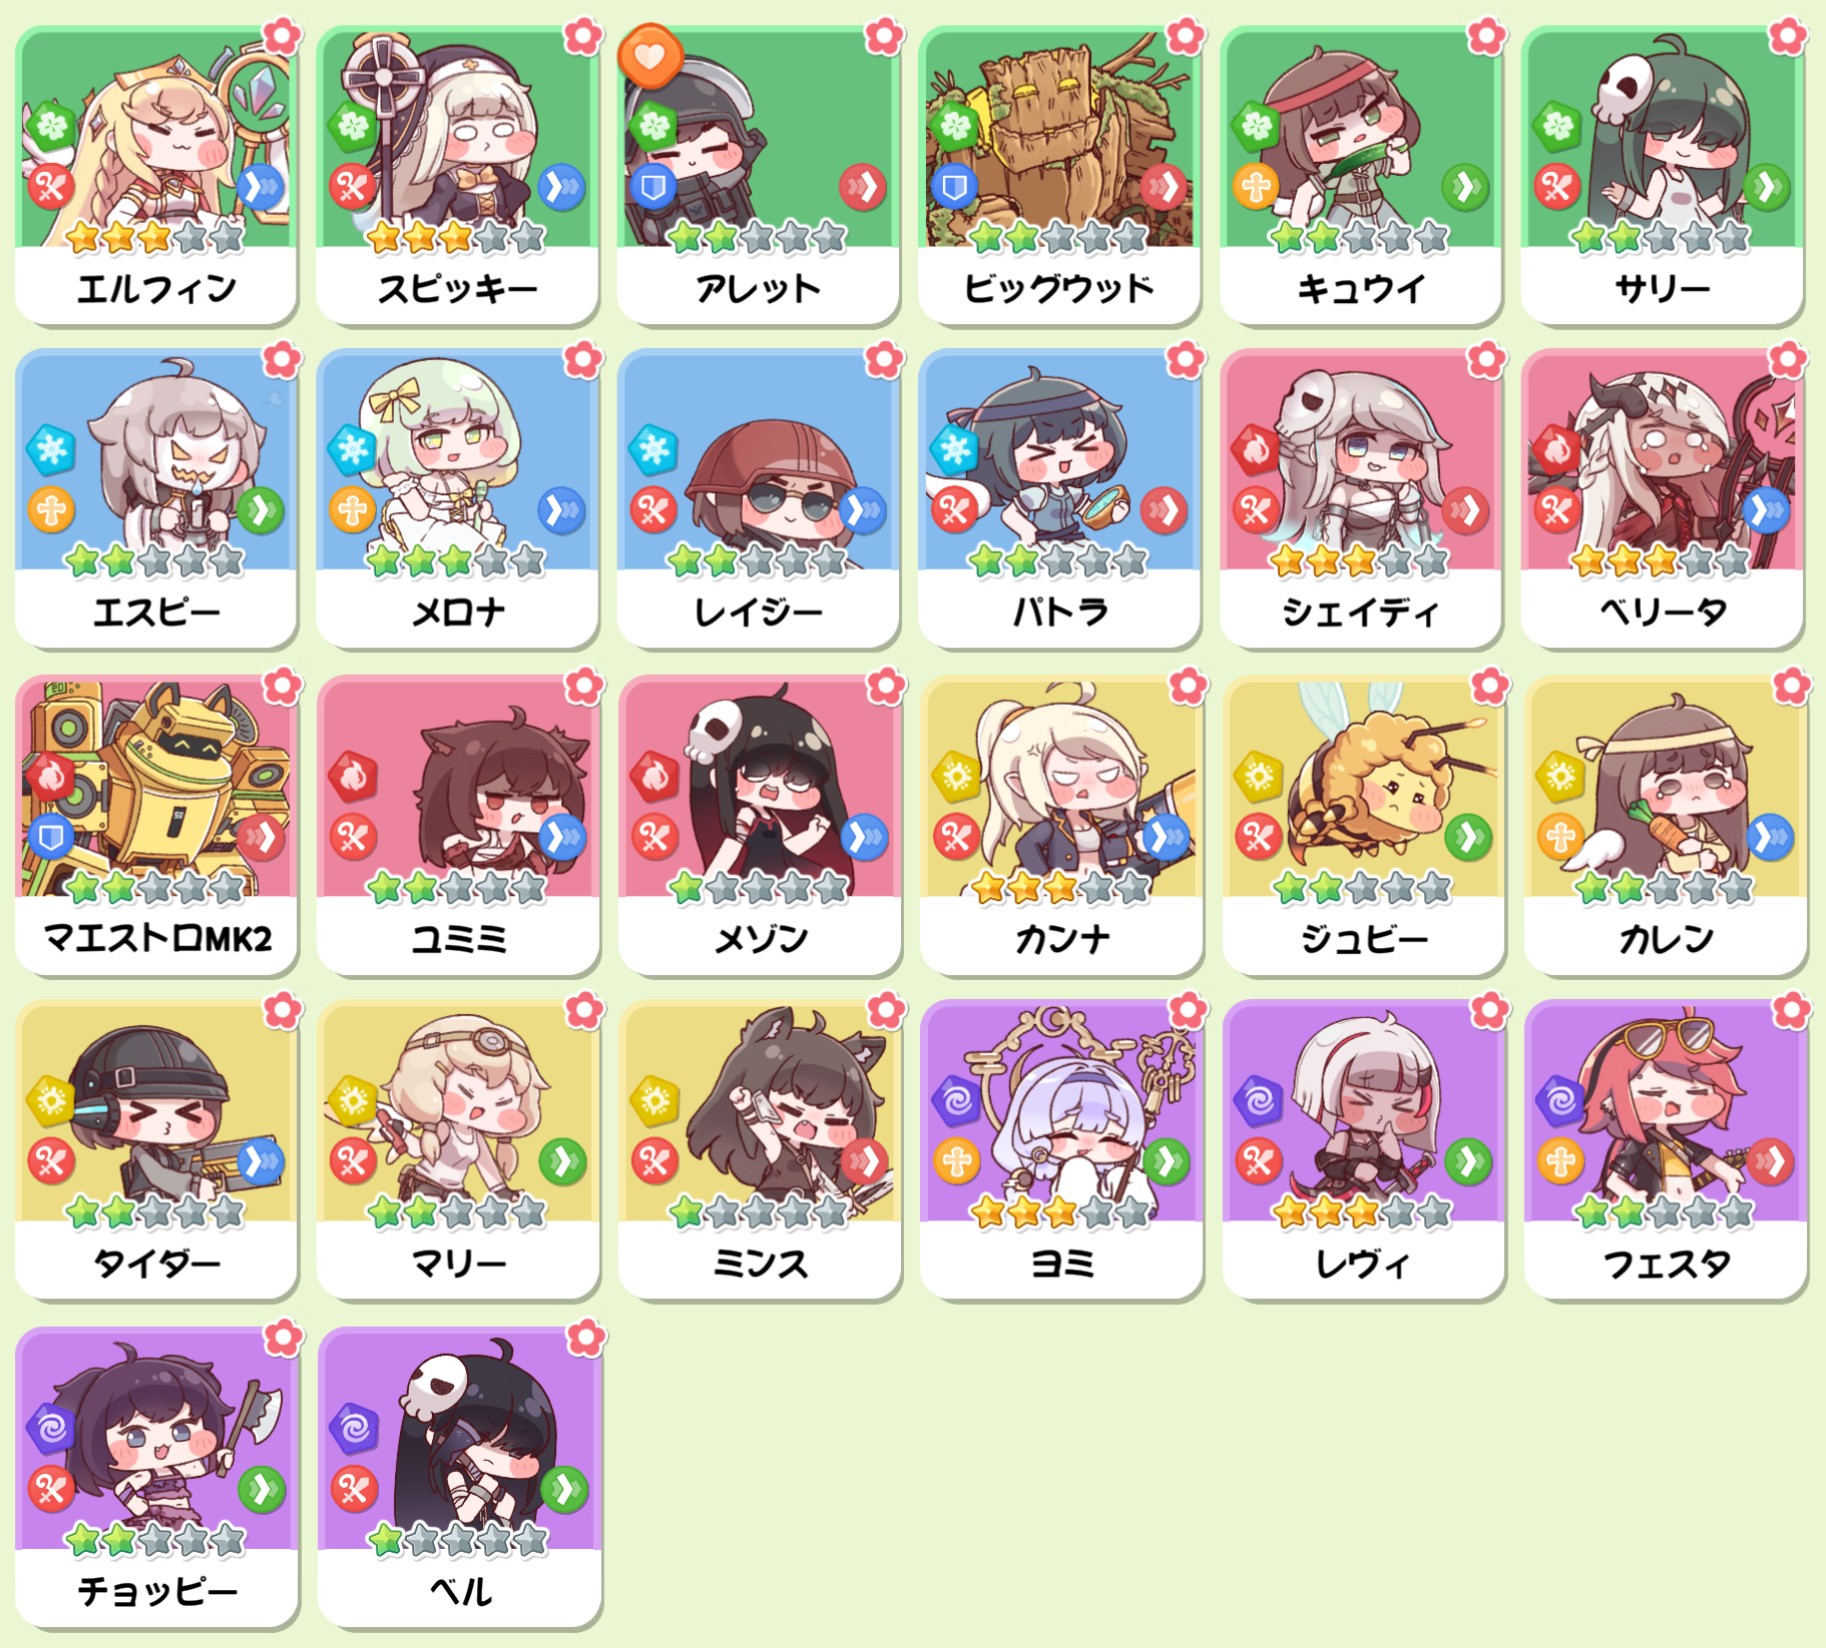Click the orange heart badge on アレット card

pos(650,55)
